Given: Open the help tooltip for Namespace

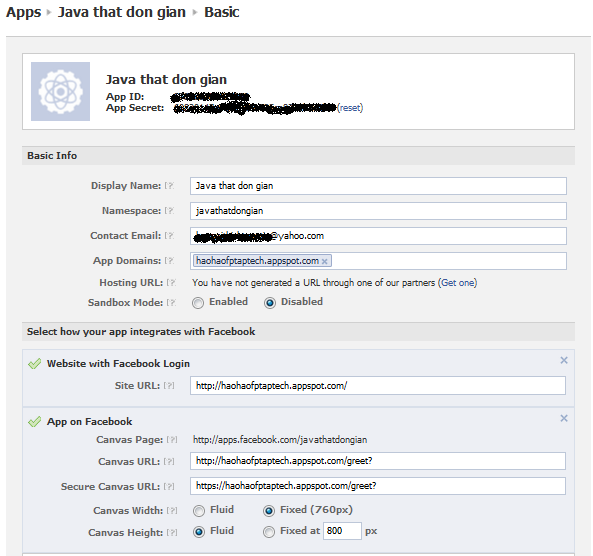Looking at the screenshot, I should (x=169, y=211).
